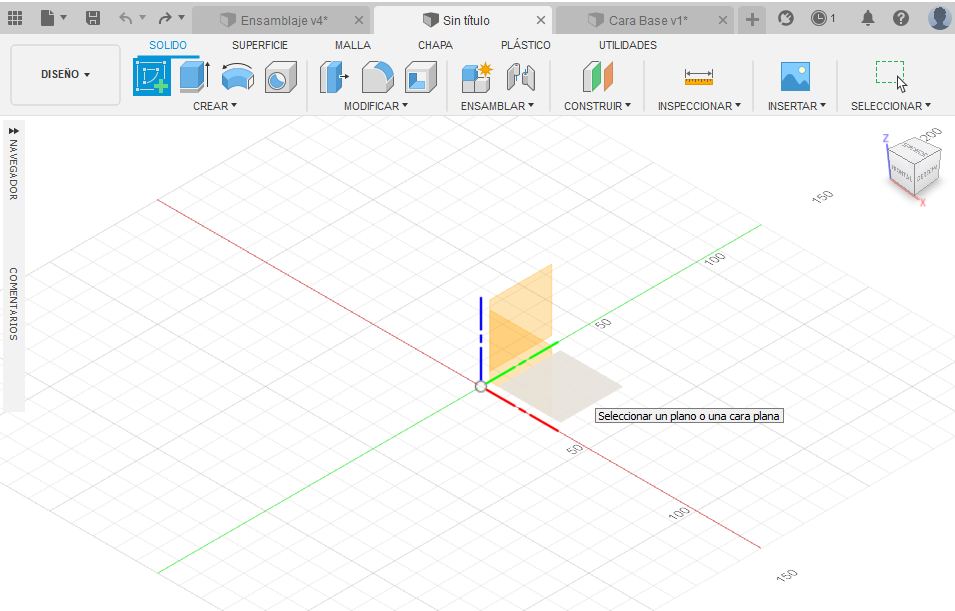Redo the last action
This screenshot has width=955, height=611.
click(x=164, y=18)
